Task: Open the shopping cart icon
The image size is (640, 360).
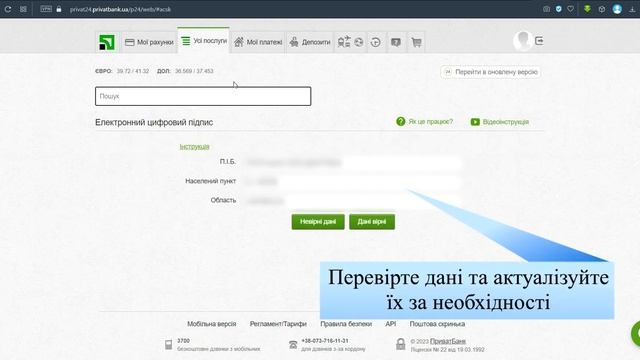Action: click(416, 42)
